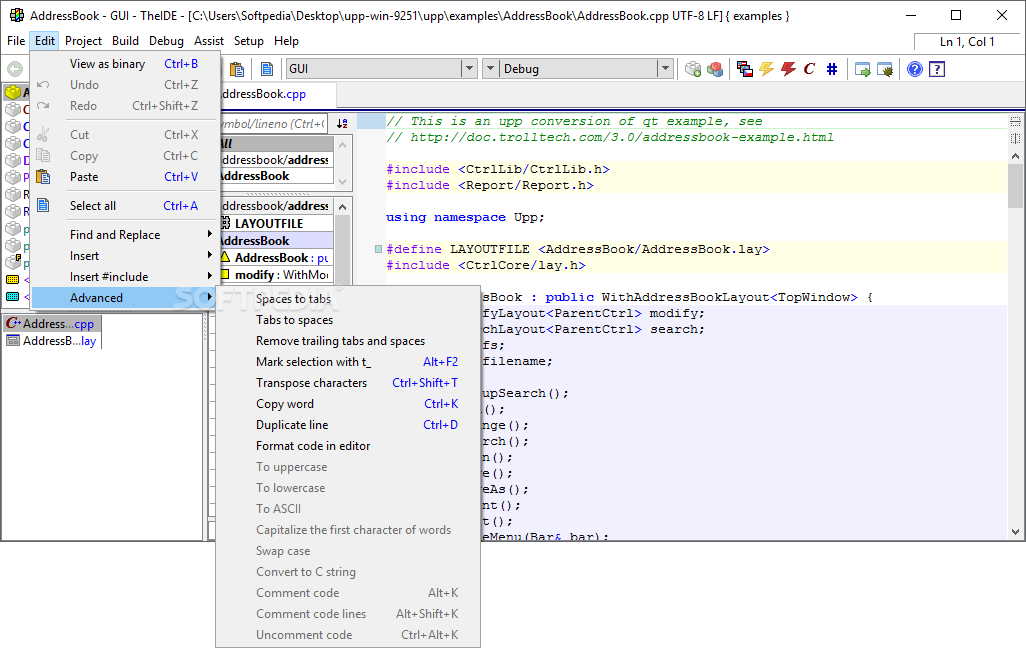This screenshot has width=1026, height=648.
Task: Click dropdown arrow left of Debug field
Action: (490, 69)
